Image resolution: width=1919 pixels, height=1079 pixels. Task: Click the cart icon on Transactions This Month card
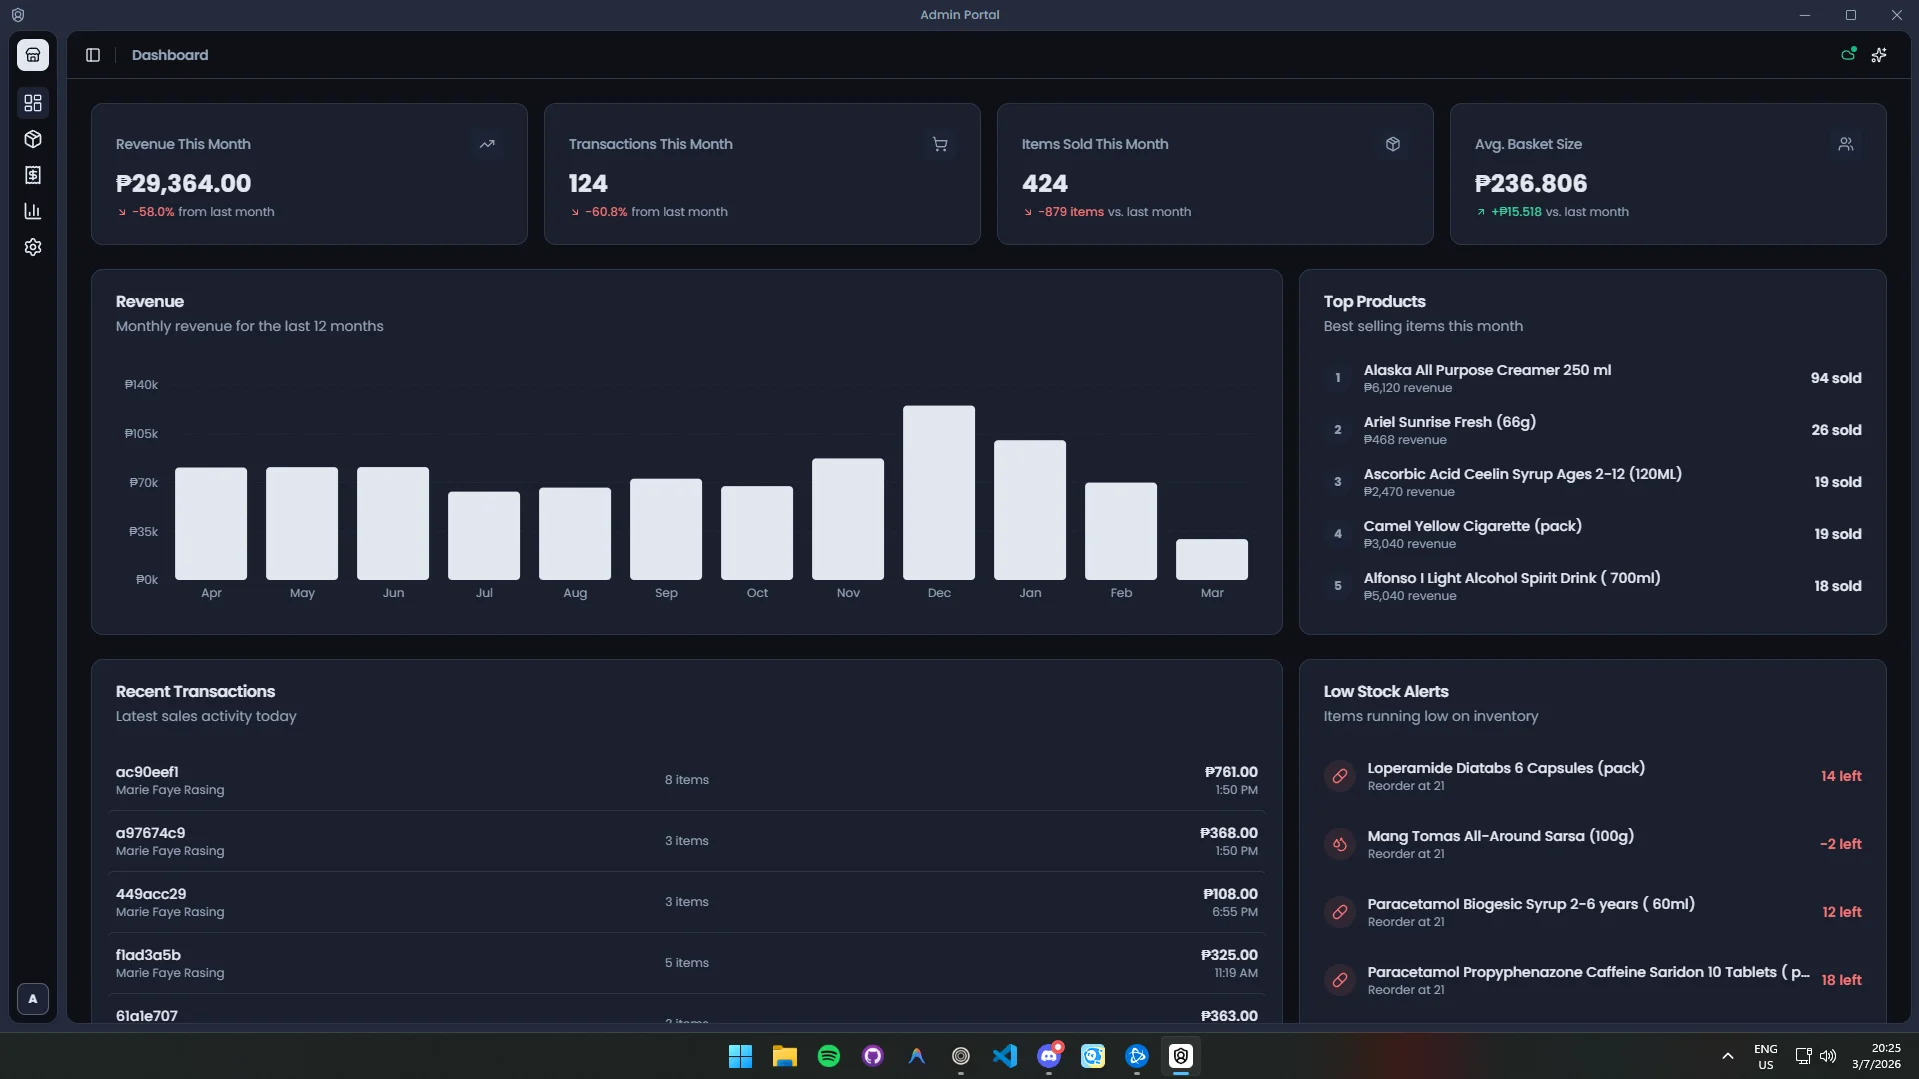[940, 144]
